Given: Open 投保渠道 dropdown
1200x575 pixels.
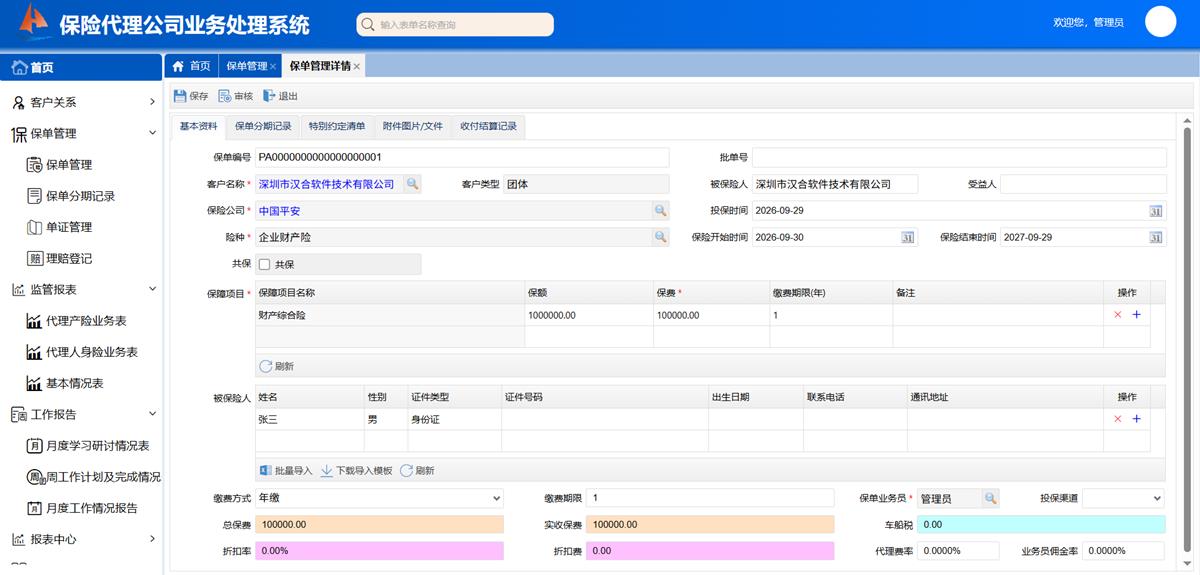Looking at the screenshot, I should pyautogui.click(x=1124, y=497).
